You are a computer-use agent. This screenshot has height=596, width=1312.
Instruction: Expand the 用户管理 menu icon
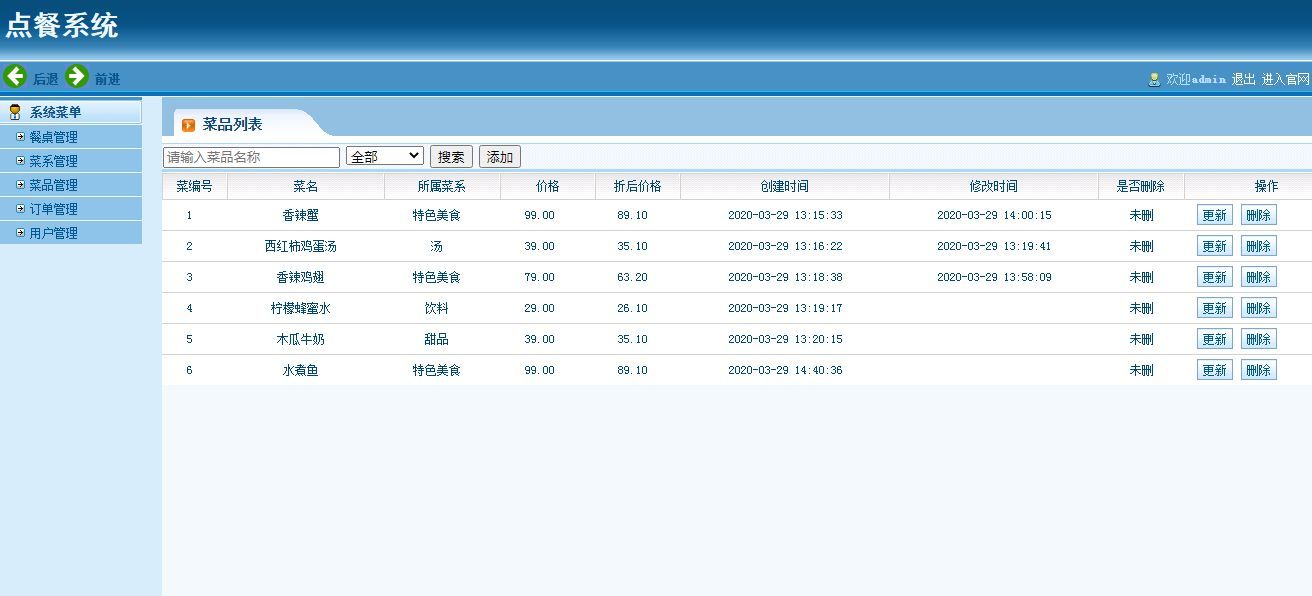[20, 232]
